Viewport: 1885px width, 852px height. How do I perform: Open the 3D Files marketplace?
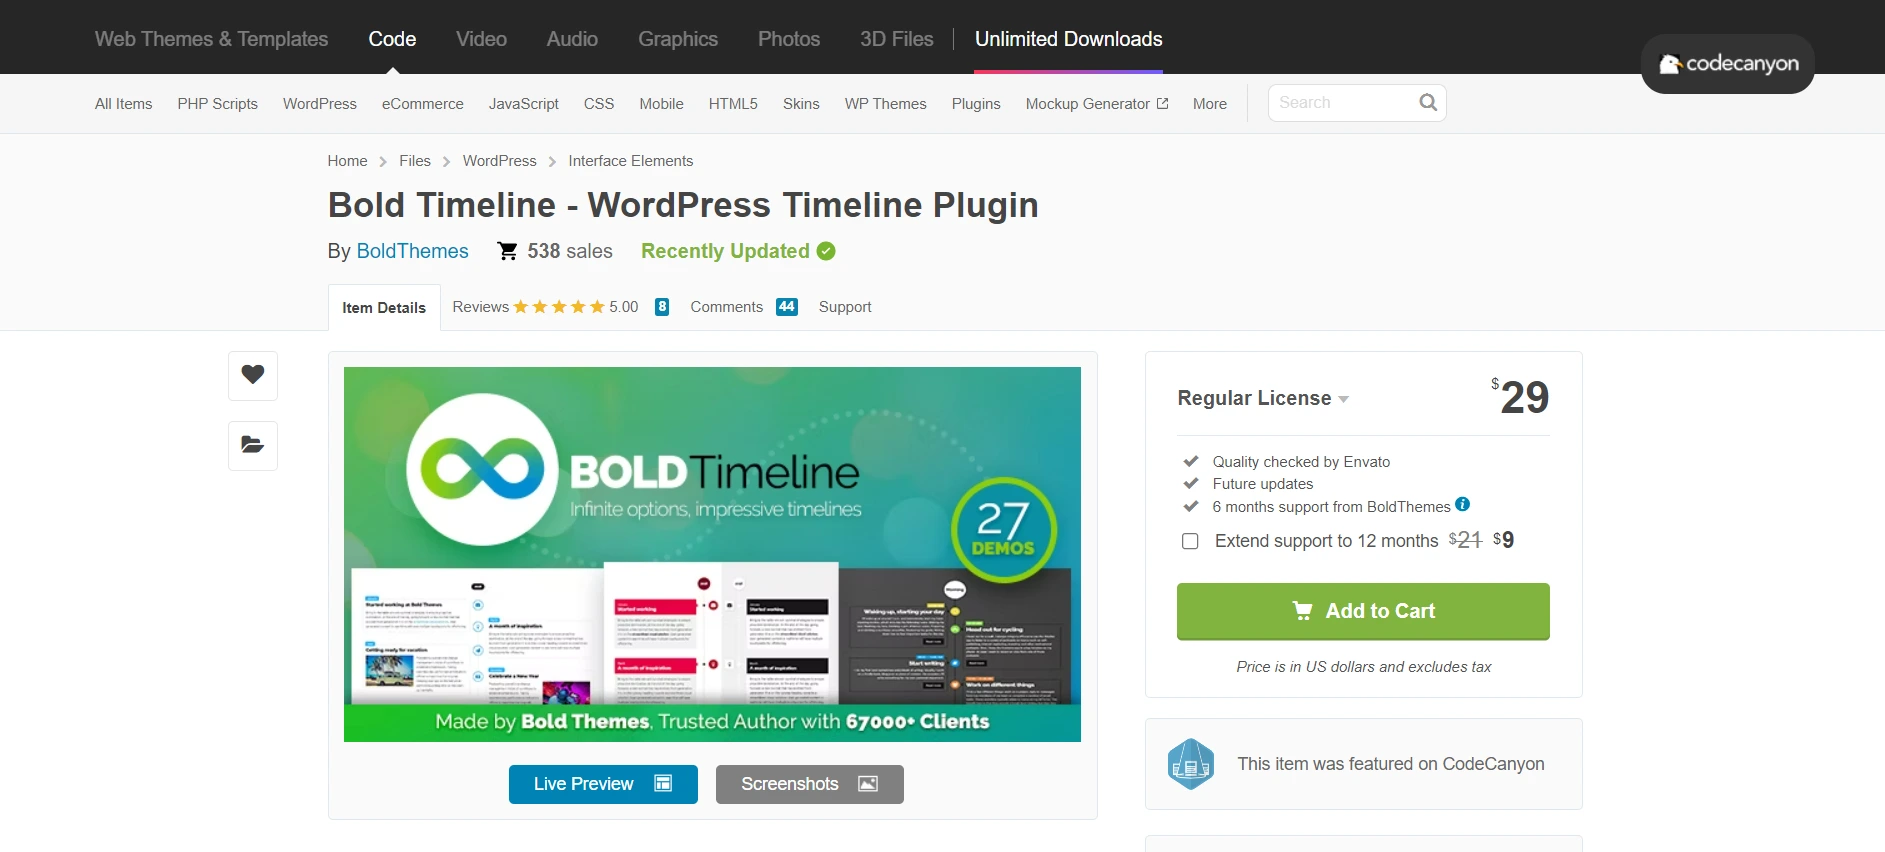(x=896, y=39)
